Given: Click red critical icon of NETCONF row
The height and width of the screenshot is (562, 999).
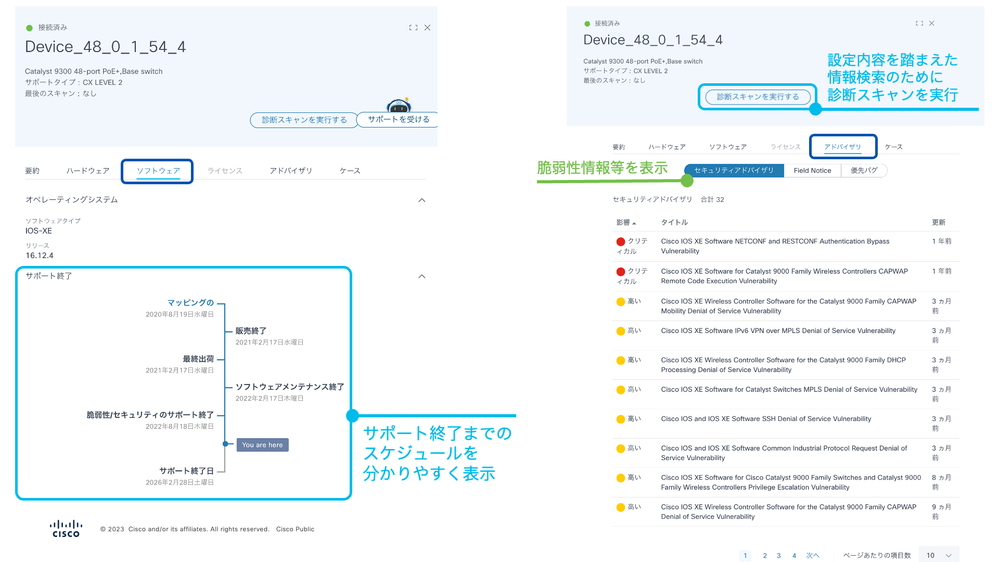Looking at the screenshot, I should tap(621, 241).
